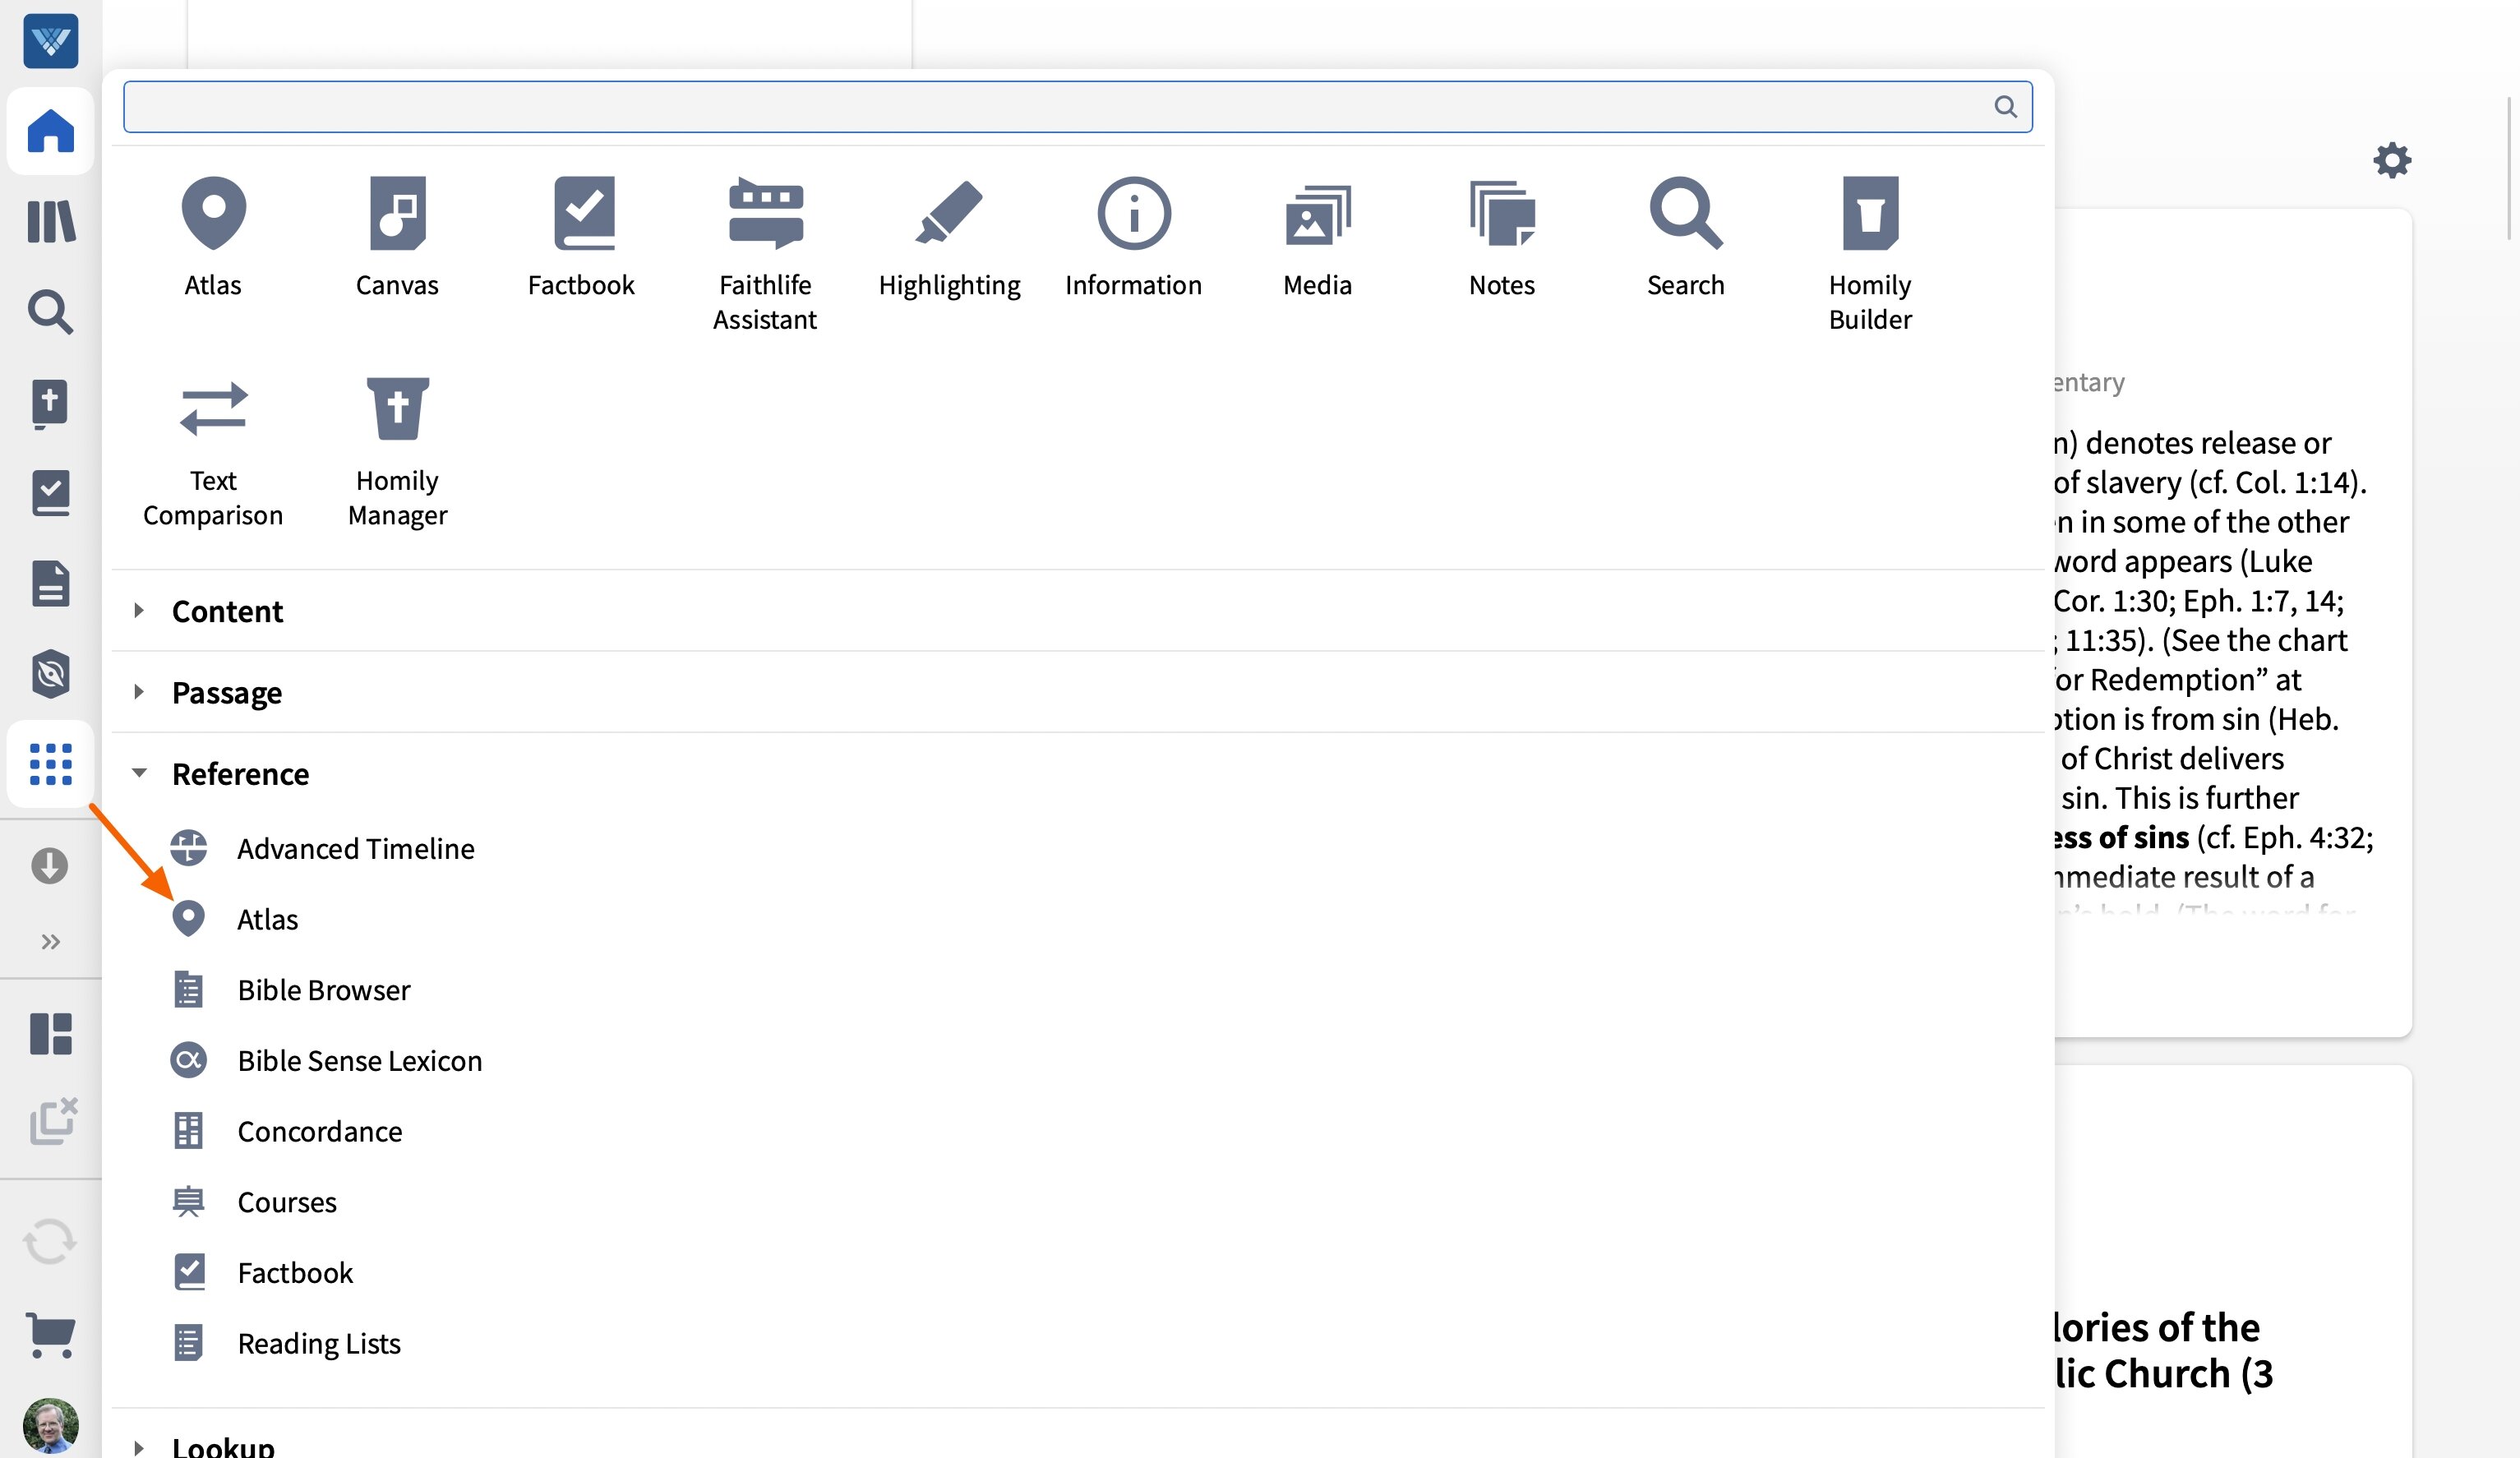Collapse the Reference section
Screen dimensions: 2520x1458
tap(240, 773)
